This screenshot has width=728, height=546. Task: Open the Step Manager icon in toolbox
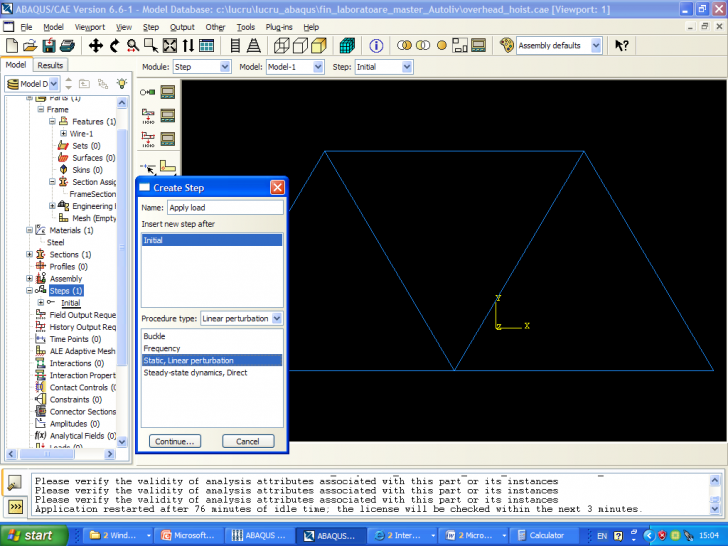pyautogui.click(x=168, y=91)
